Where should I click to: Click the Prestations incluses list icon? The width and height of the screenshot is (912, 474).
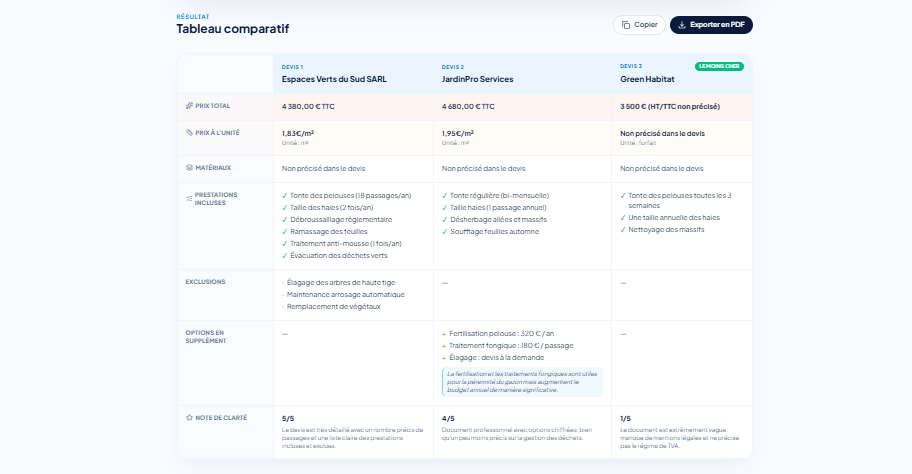(x=189, y=199)
